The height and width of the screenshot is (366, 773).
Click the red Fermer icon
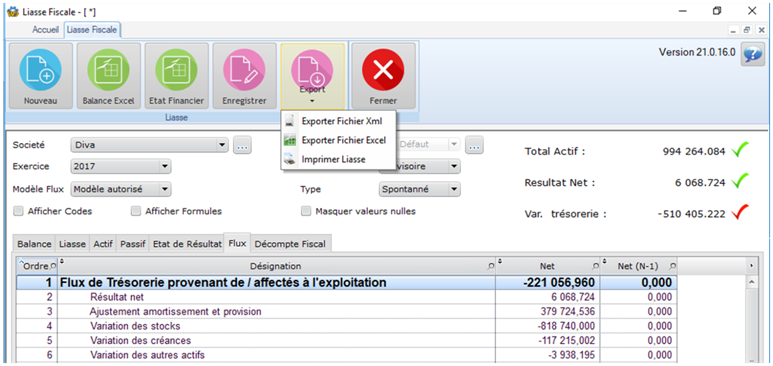(x=383, y=75)
